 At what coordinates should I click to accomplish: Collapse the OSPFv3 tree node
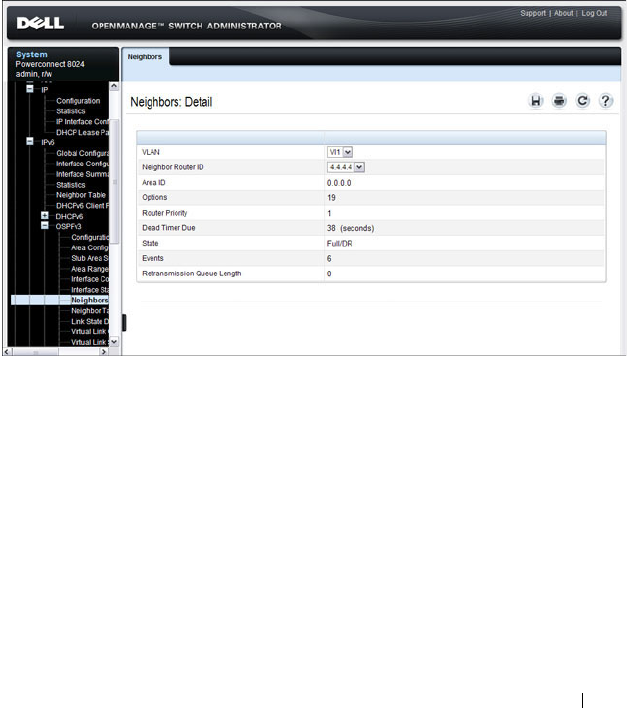tap(45, 225)
